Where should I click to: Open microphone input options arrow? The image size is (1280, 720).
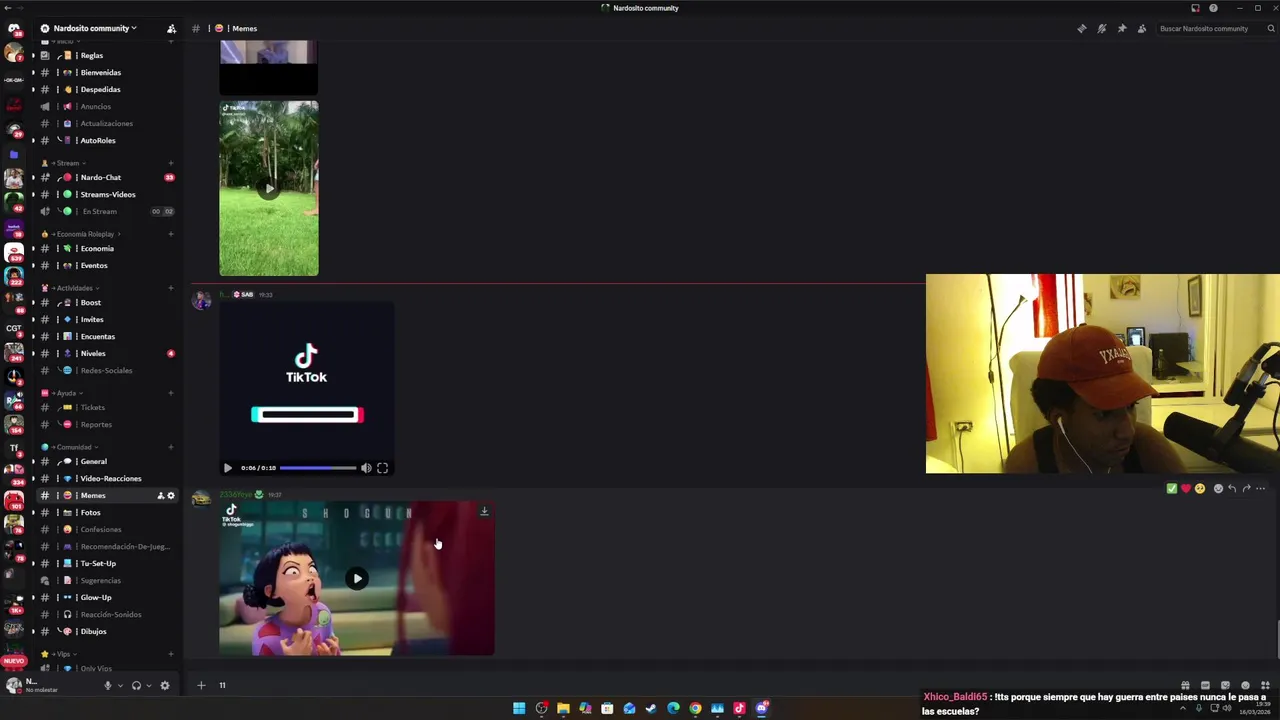[119, 685]
